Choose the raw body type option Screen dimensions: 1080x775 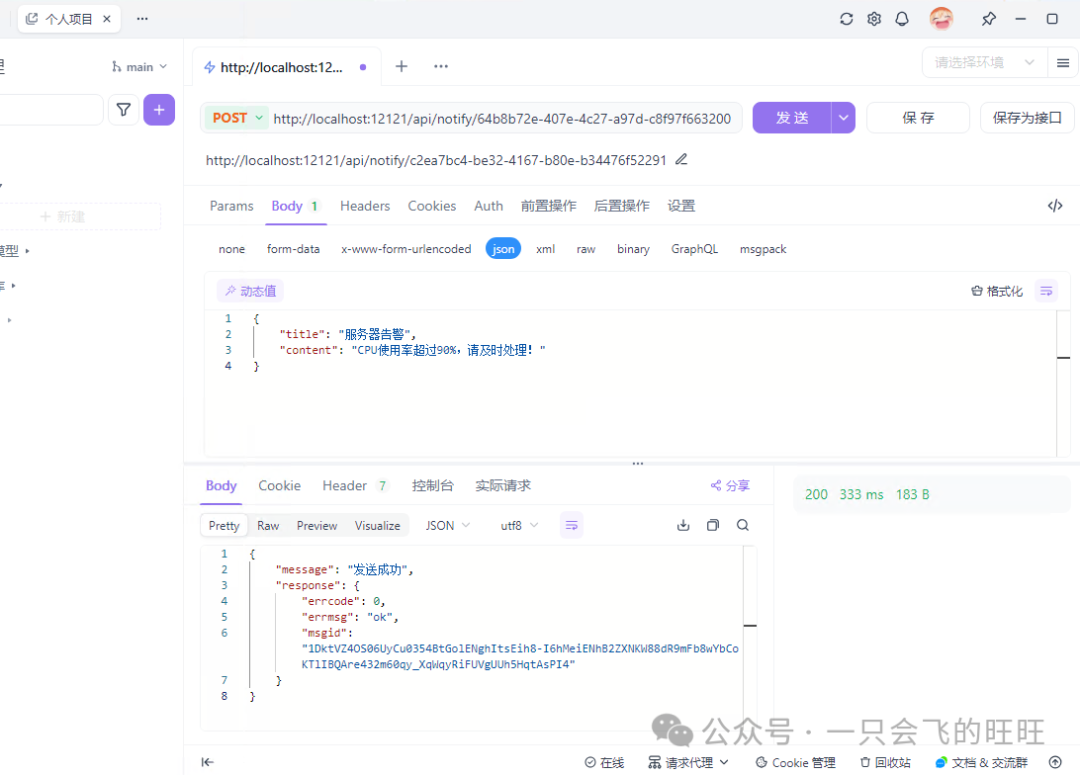(x=586, y=249)
